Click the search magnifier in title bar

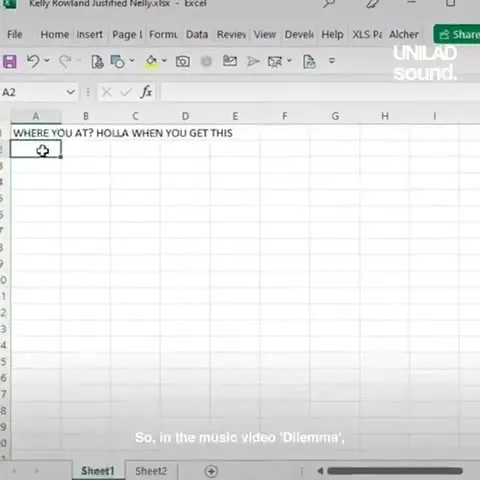pos(329,4)
